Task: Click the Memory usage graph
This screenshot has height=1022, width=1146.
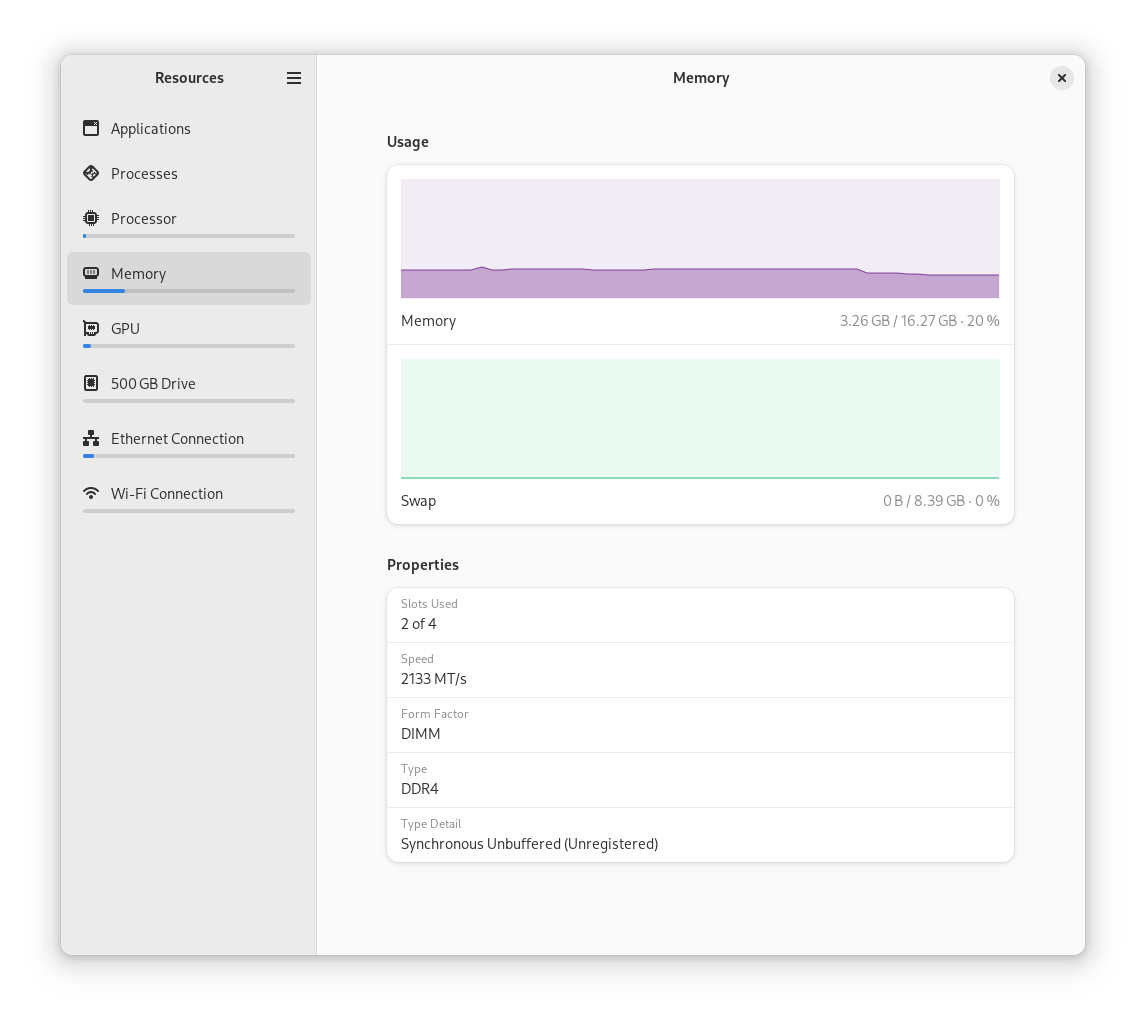Action: coord(700,238)
